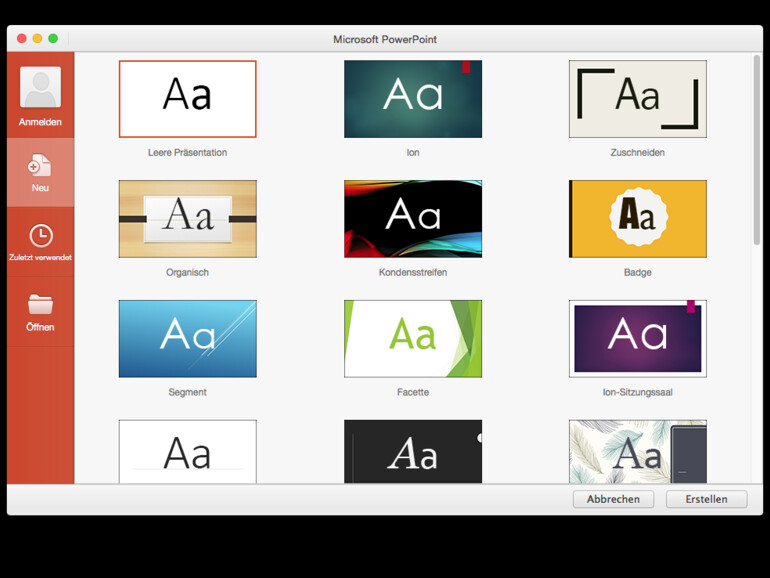The height and width of the screenshot is (578, 770).
Task: Select the Neu document icon
Action: click(40, 165)
